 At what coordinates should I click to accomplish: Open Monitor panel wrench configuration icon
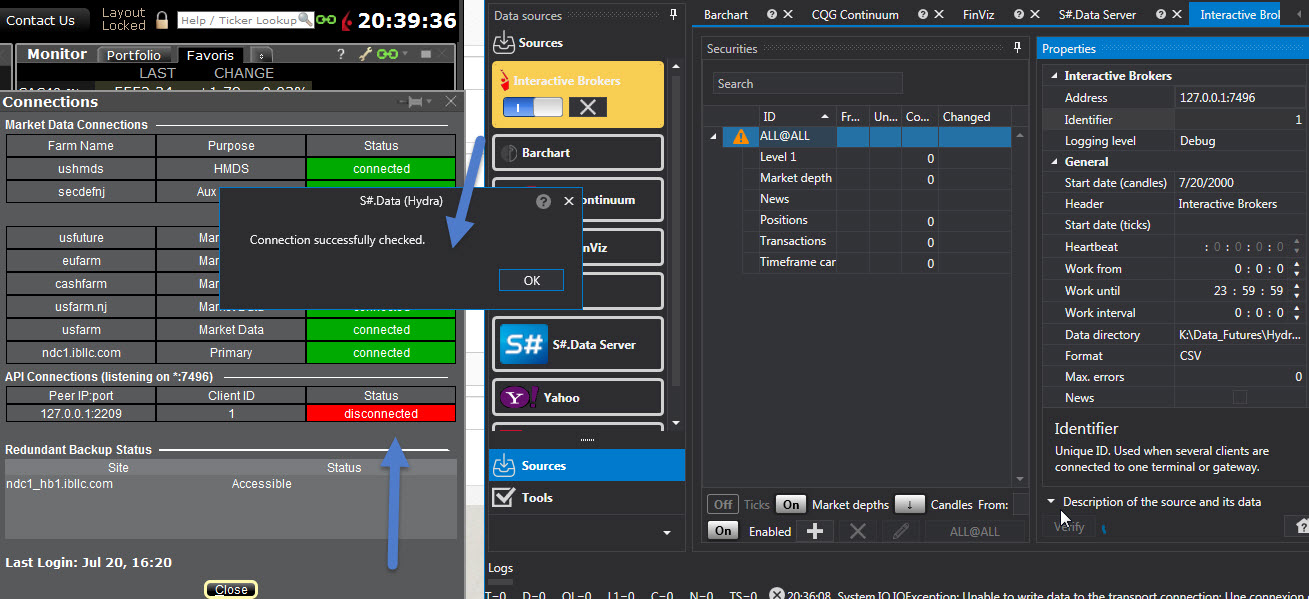366,55
